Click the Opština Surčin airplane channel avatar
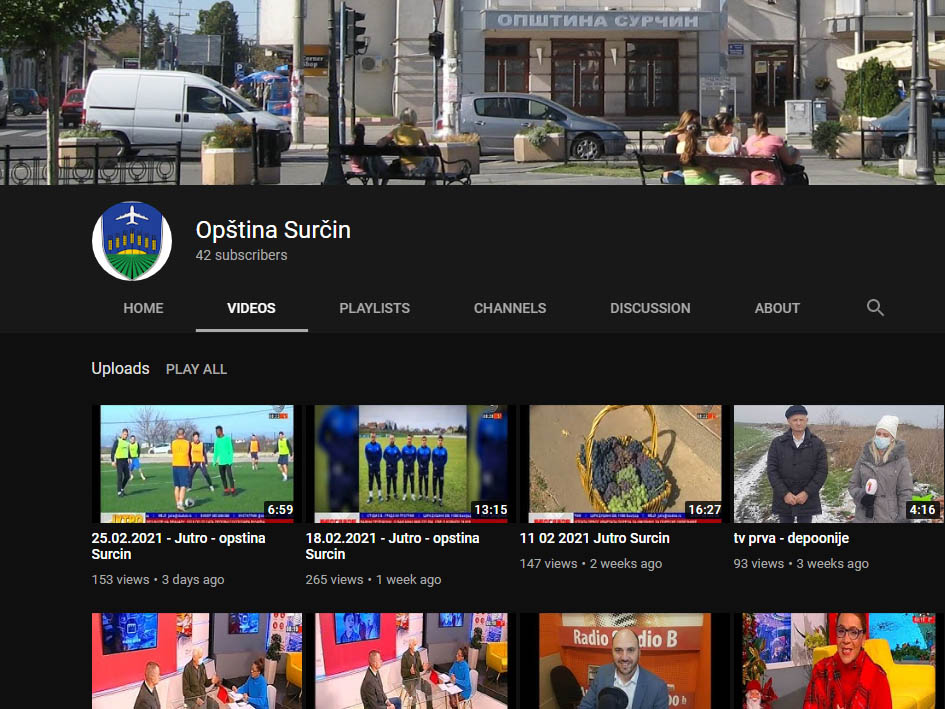The image size is (945, 709). pyautogui.click(x=132, y=241)
